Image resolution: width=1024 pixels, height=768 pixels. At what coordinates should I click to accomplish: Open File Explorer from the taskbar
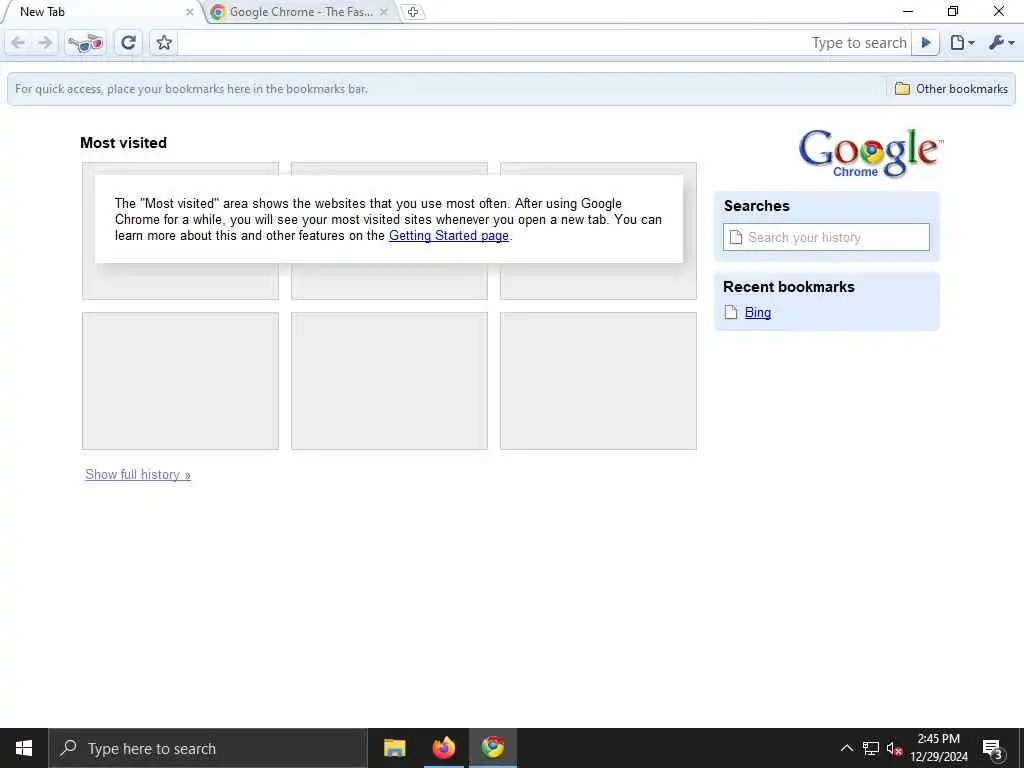(x=394, y=748)
